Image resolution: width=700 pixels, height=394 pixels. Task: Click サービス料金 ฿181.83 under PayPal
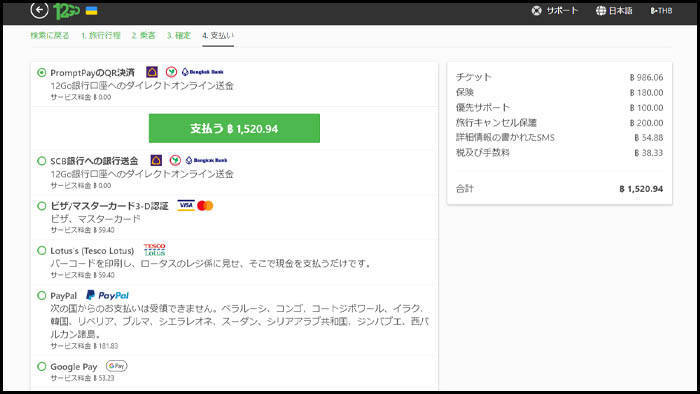(84, 346)
